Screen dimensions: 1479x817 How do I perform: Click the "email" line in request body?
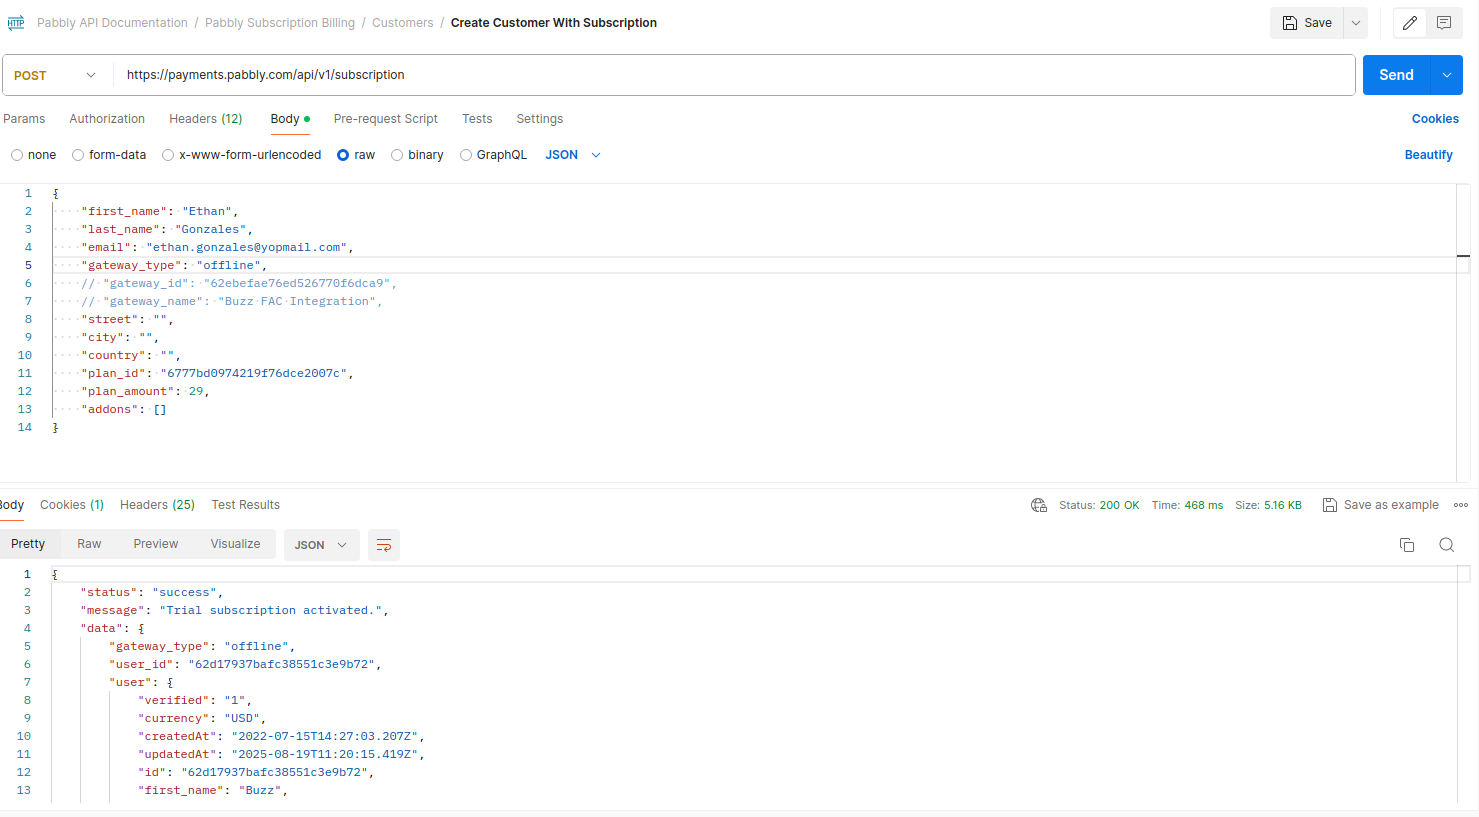(x=217, y=247)
